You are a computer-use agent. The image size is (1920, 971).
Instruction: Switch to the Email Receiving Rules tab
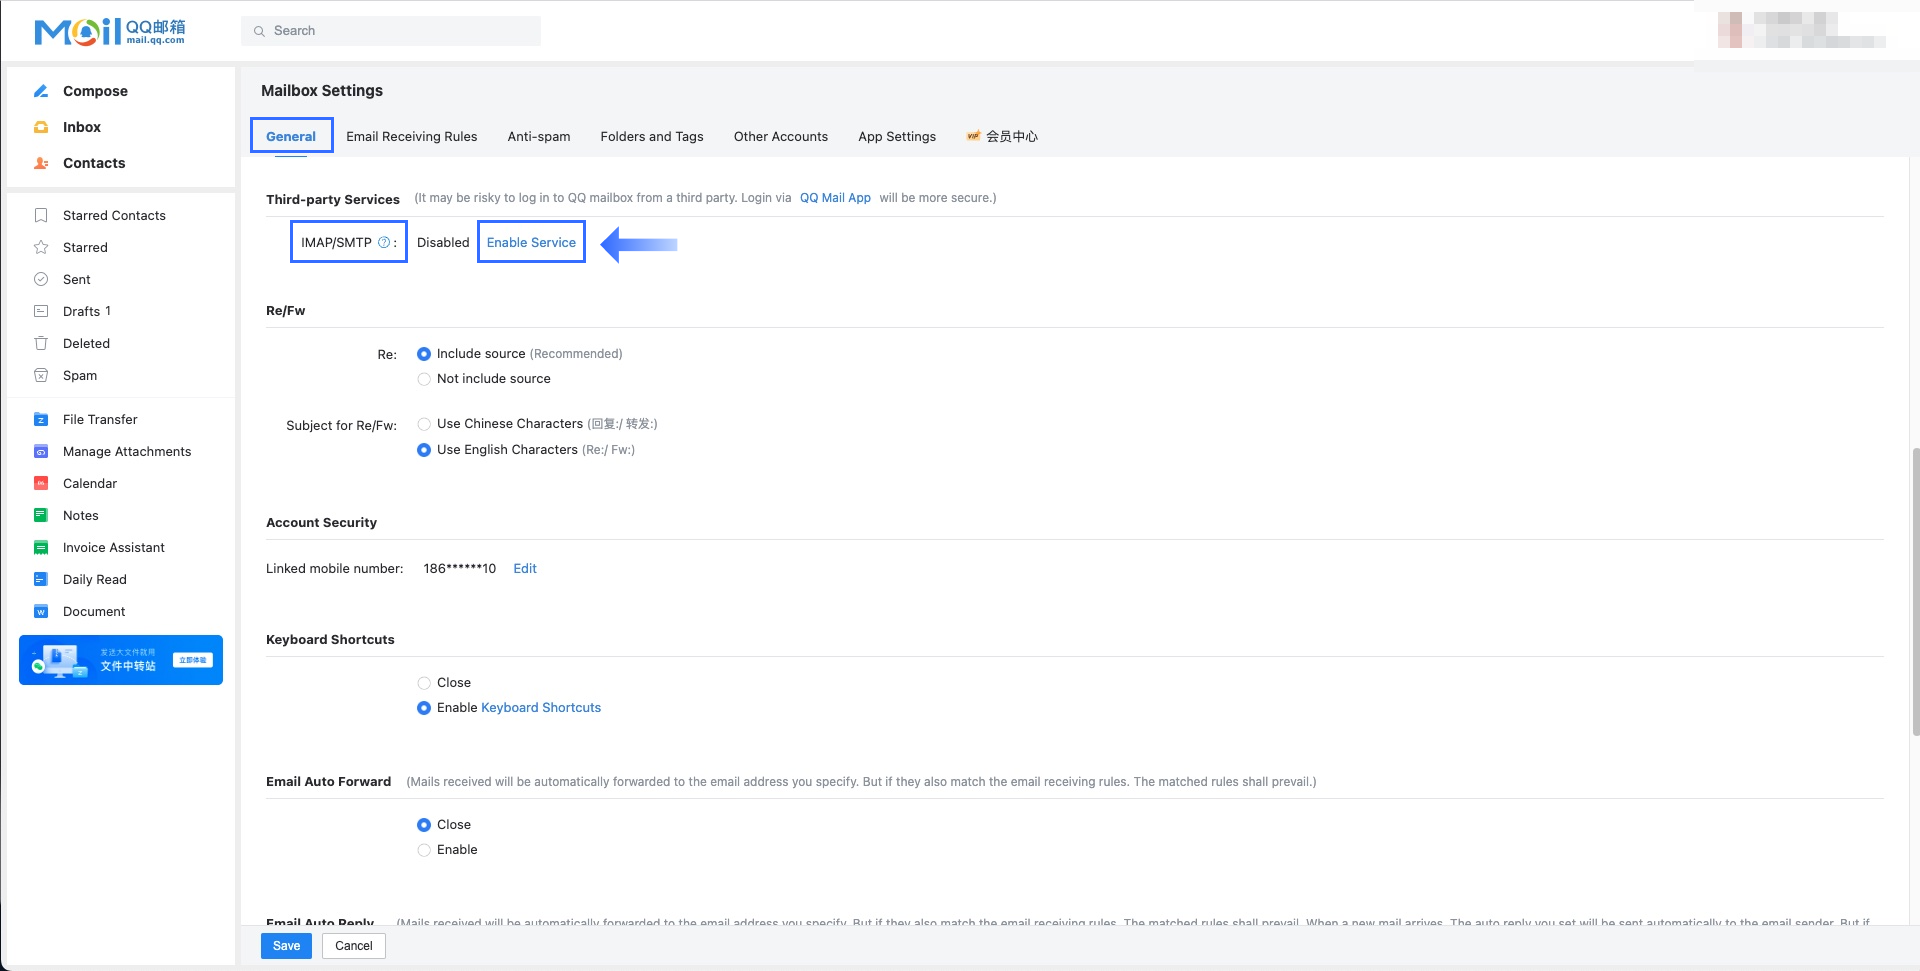pos(411,136)
